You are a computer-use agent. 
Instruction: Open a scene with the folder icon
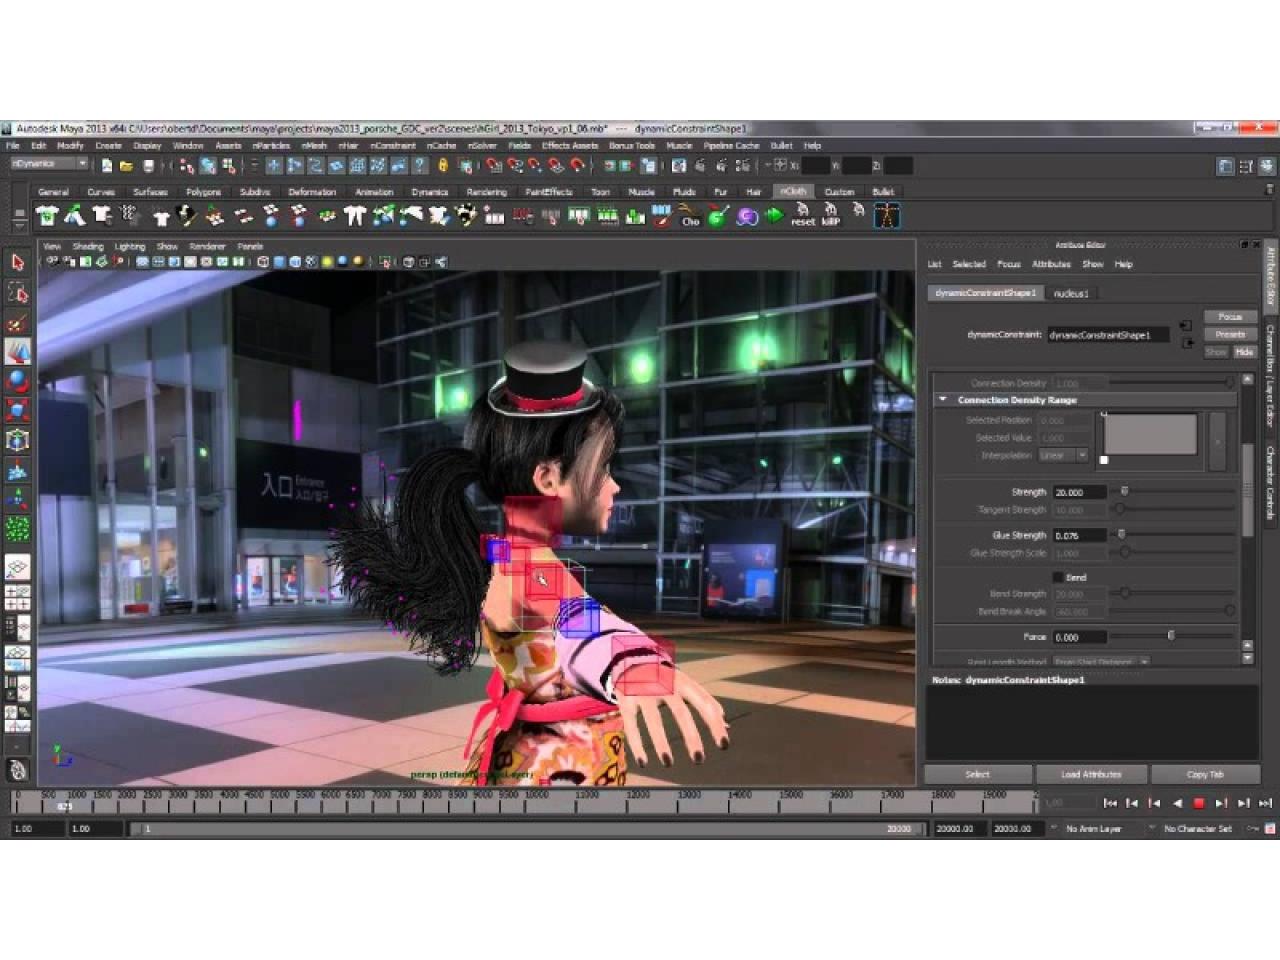tap(127, 166)
